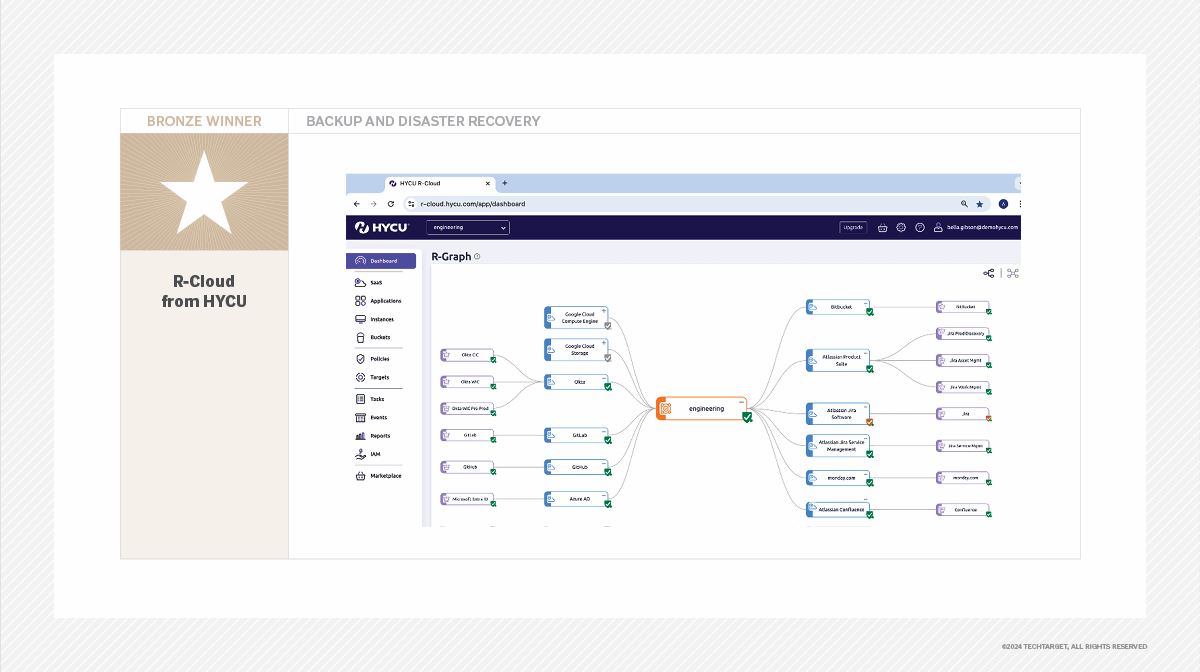The height and width of the screenshot is (672, 1200).
Task: Click the info icon beside R-Graph title
Action: (477, 257)
